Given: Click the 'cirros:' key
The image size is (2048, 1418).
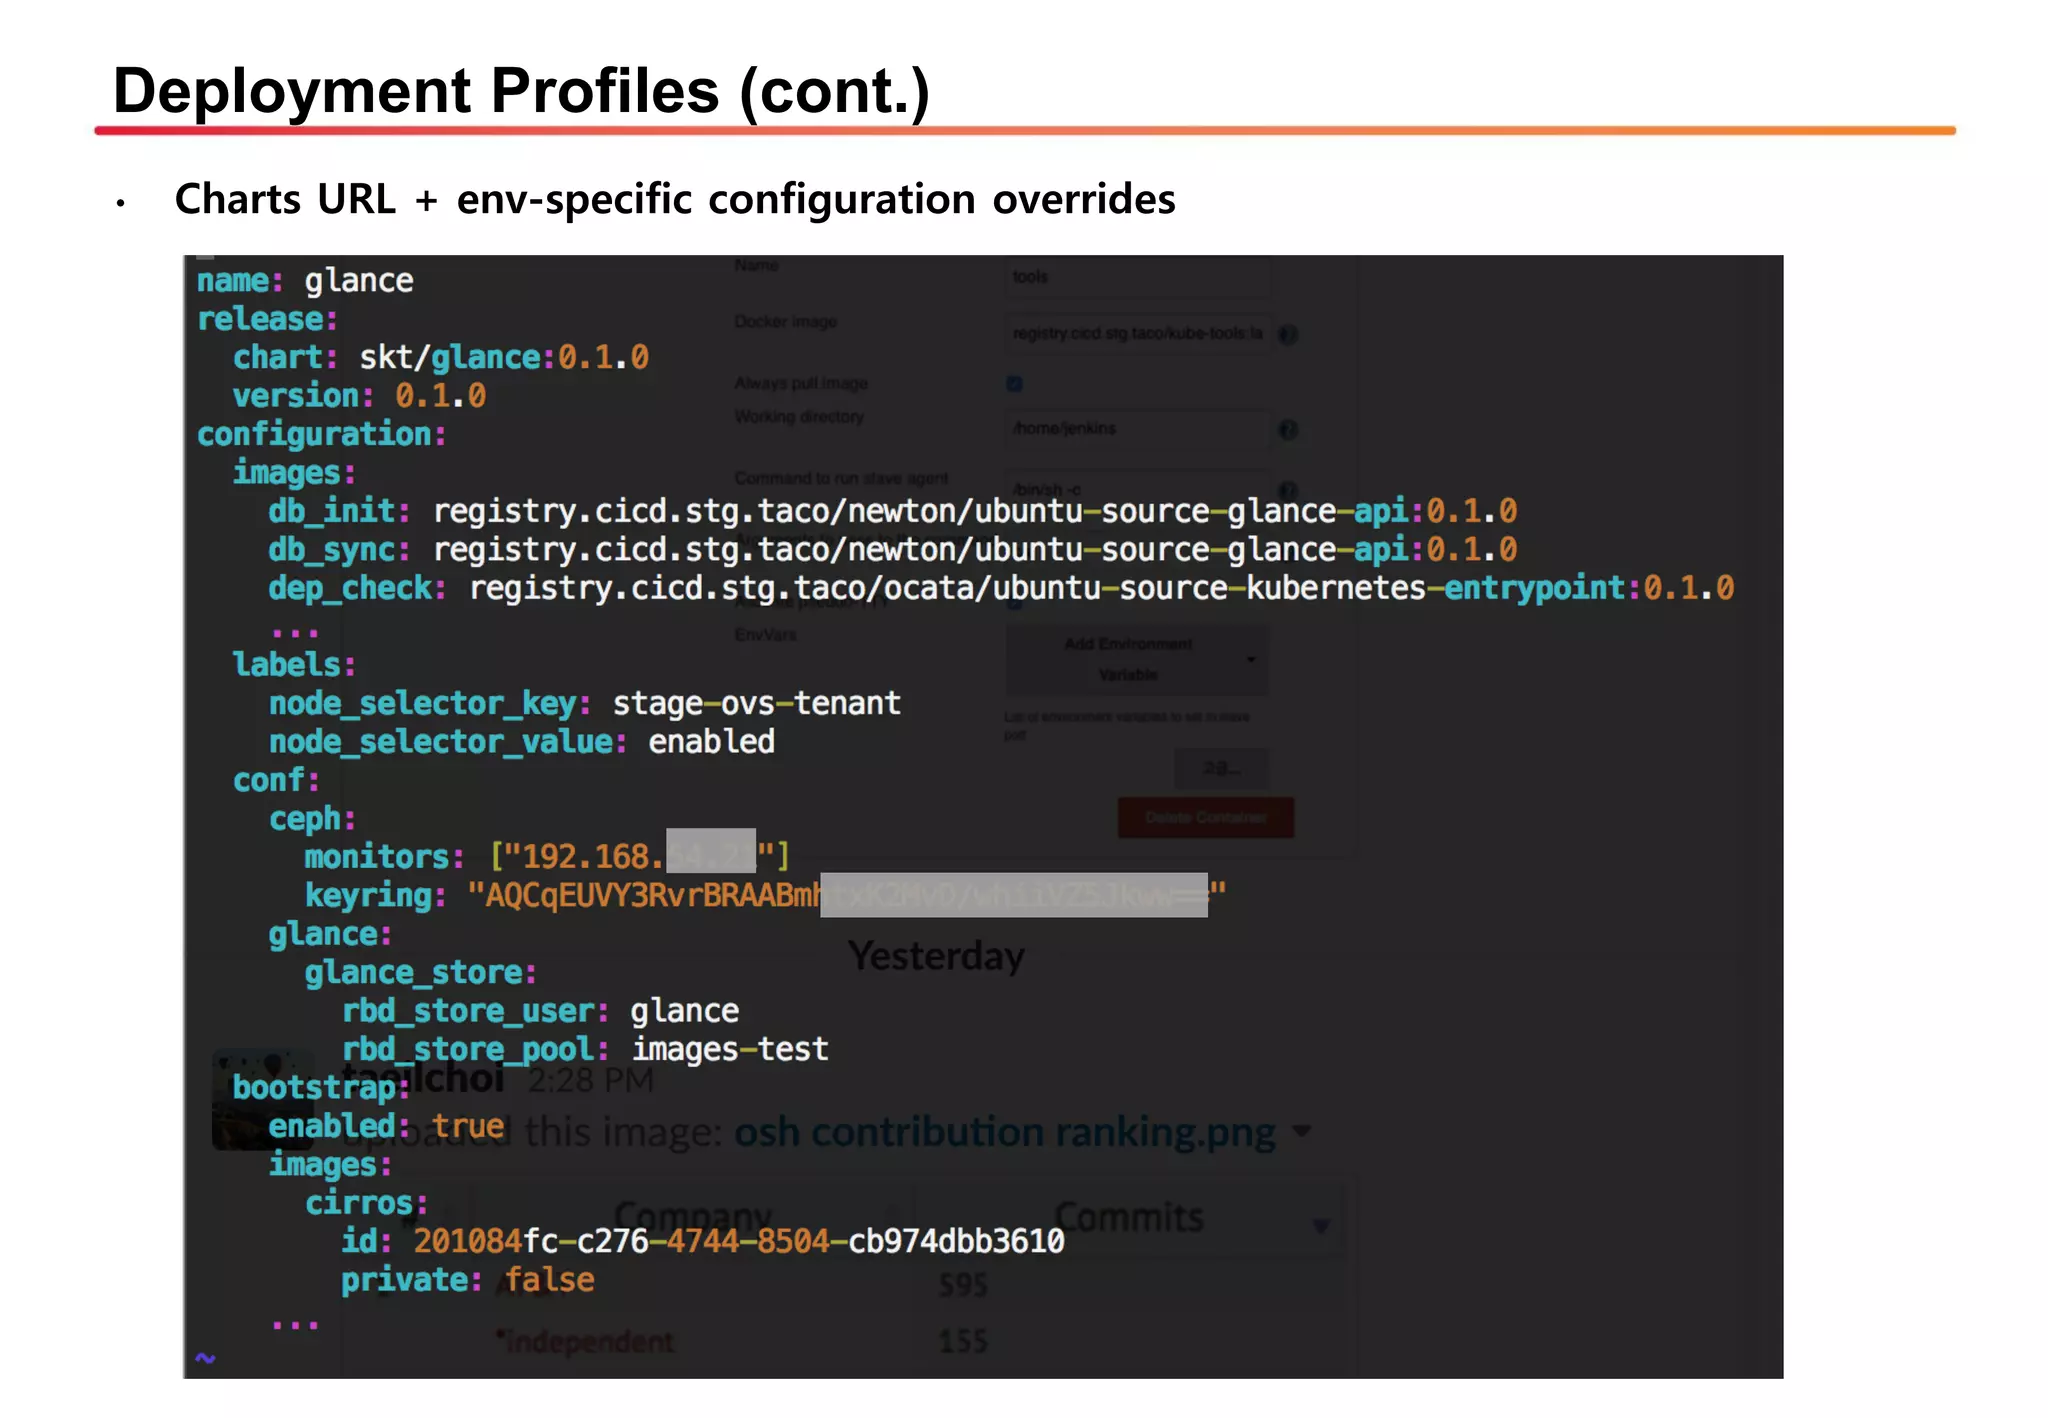Looking at the screenshot, I should (x=366, y=1203).
